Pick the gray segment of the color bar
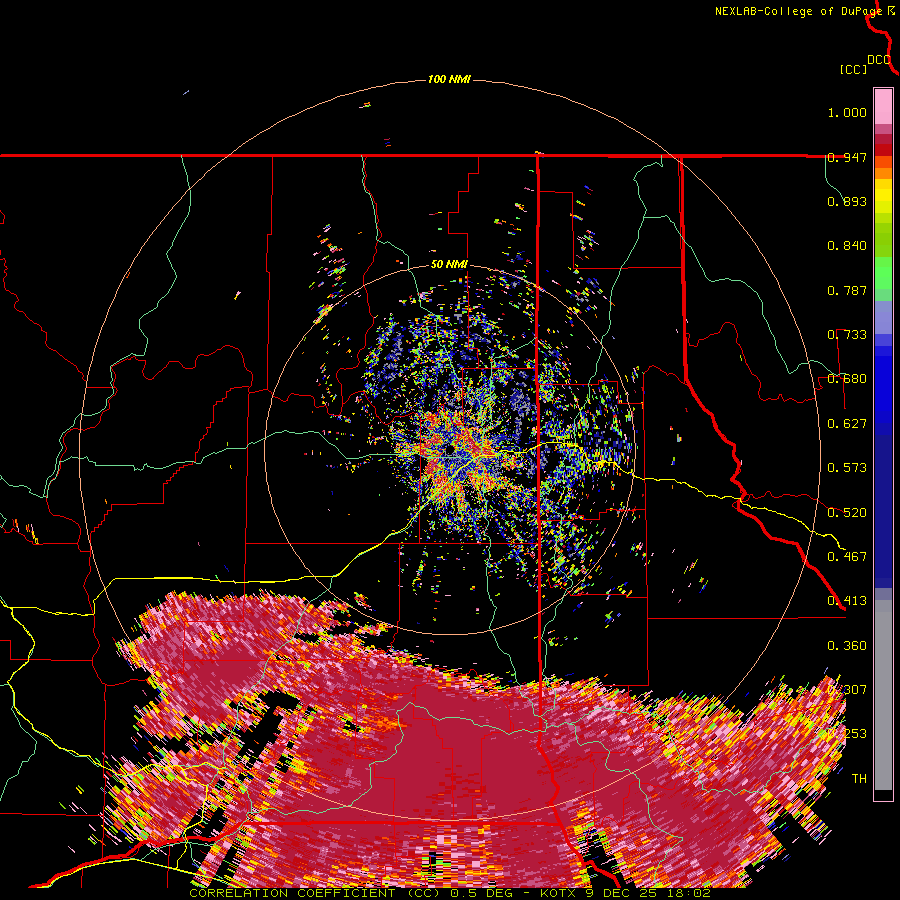 pyautogui.click(x=883, y=695)
